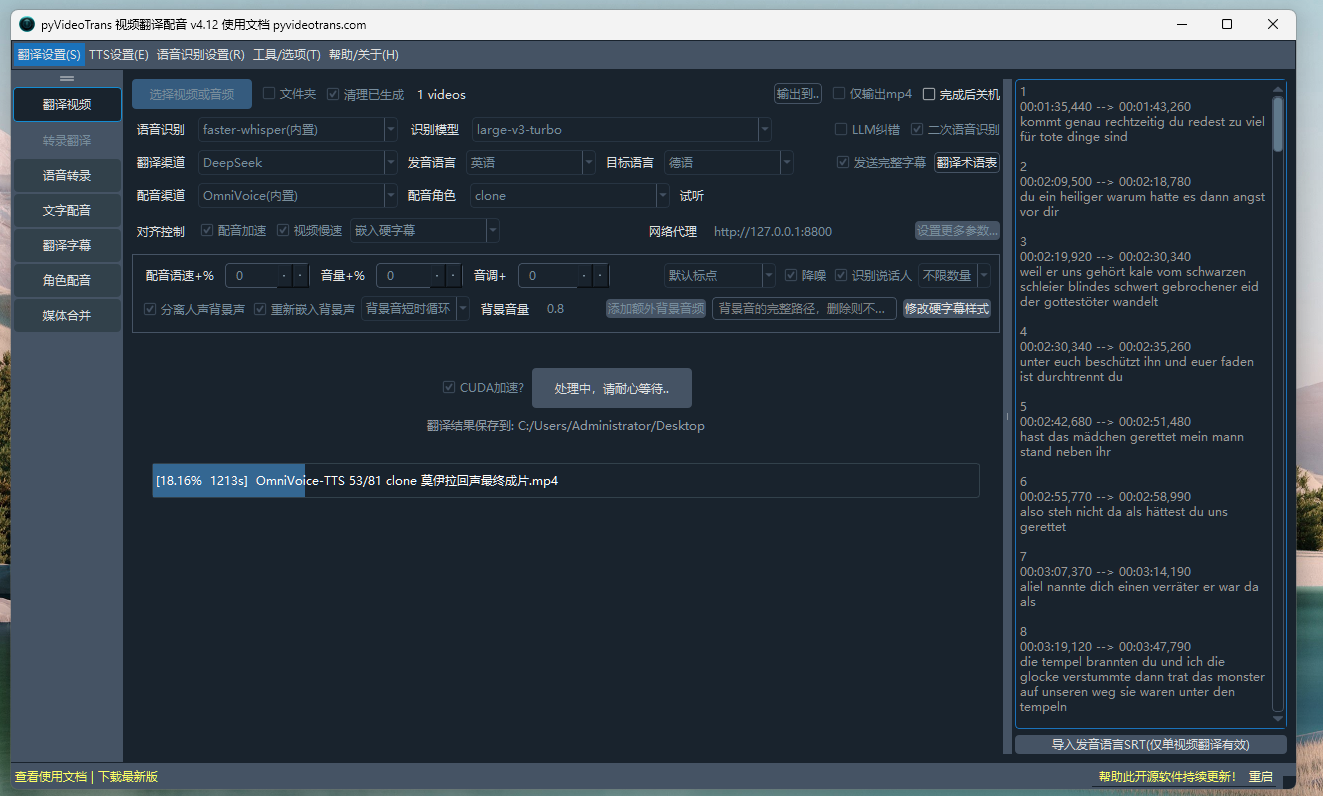
Task: Click the 输出到.. button
Action: 798,94
